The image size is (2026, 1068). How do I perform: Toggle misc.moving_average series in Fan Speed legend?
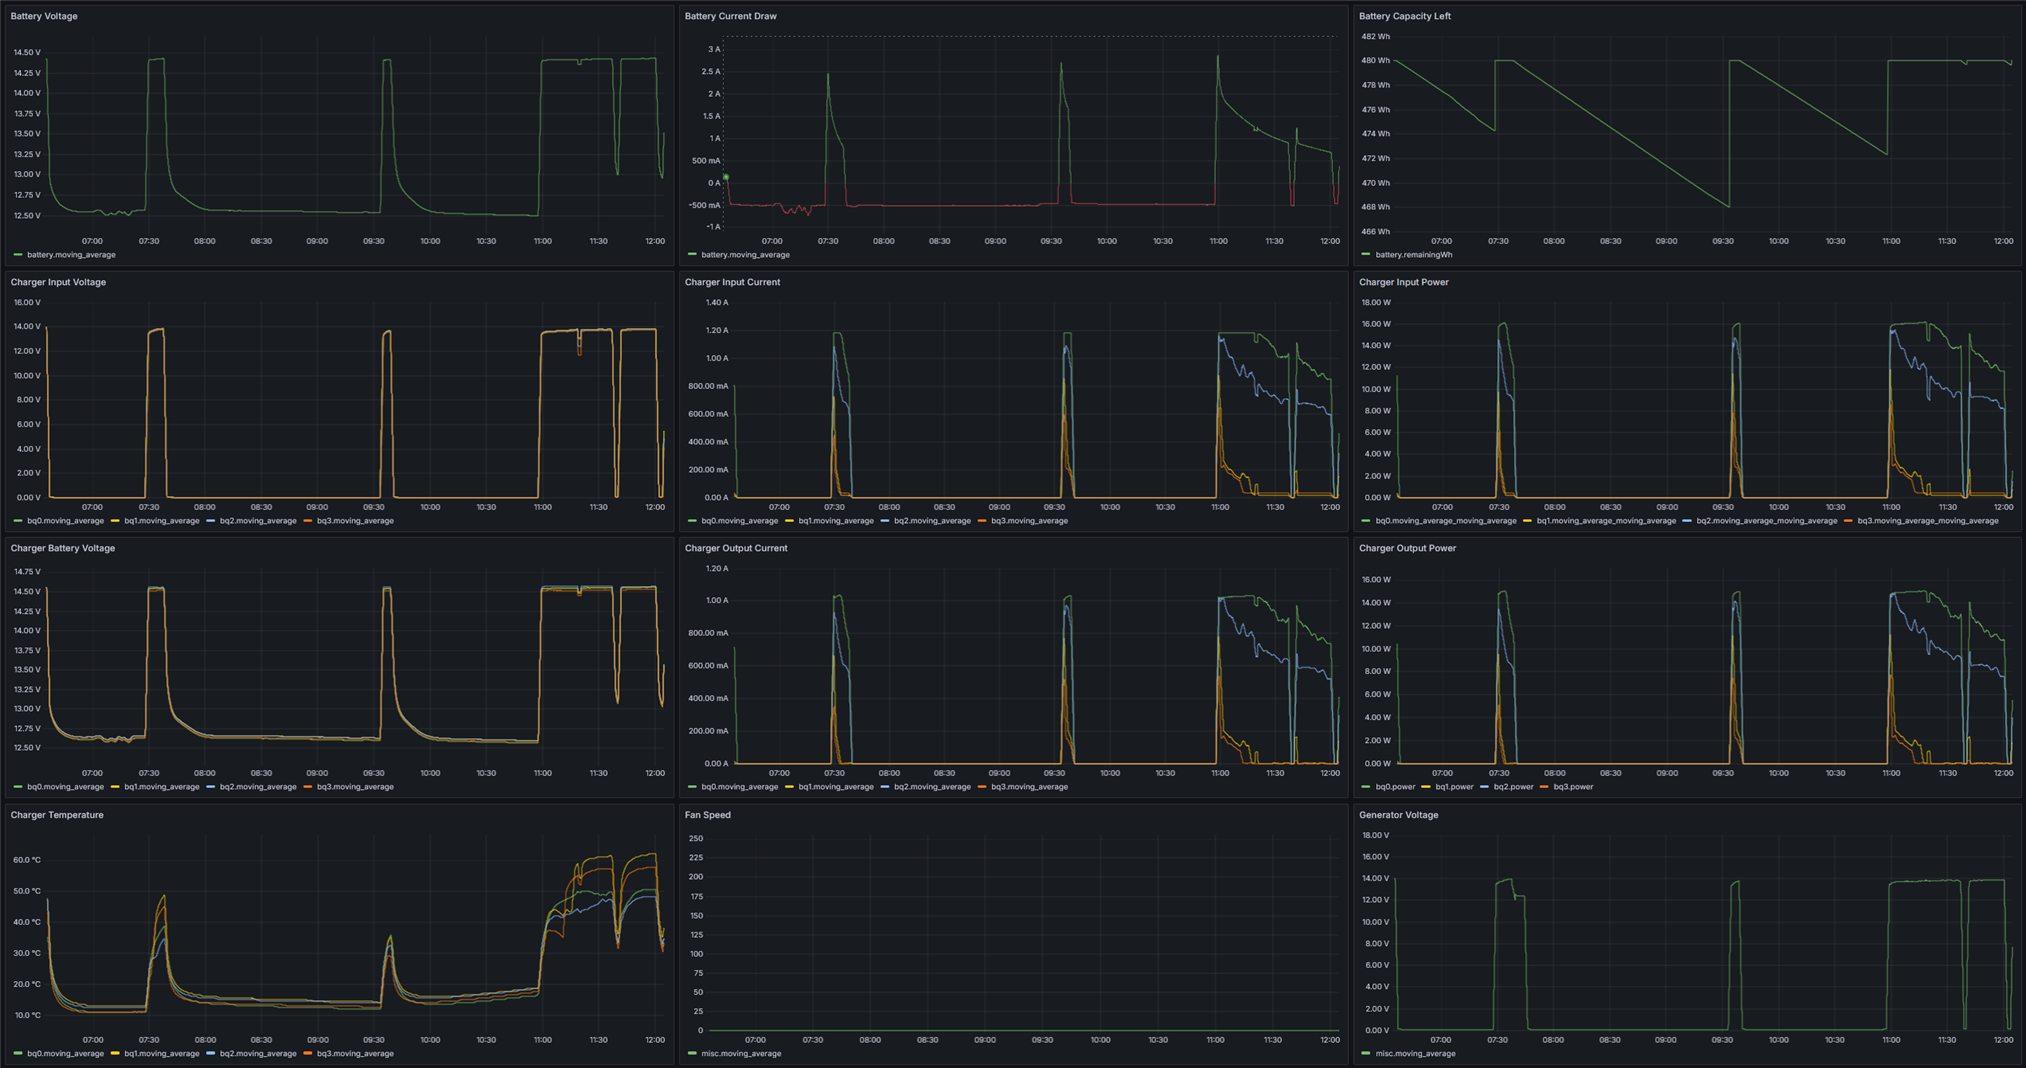(x=741, y=1054)
